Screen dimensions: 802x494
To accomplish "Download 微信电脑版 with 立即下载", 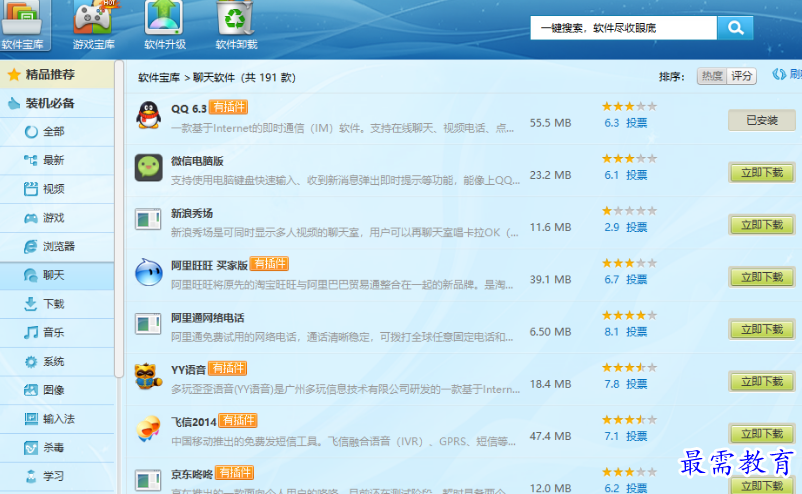I will (x=762, y=173).
